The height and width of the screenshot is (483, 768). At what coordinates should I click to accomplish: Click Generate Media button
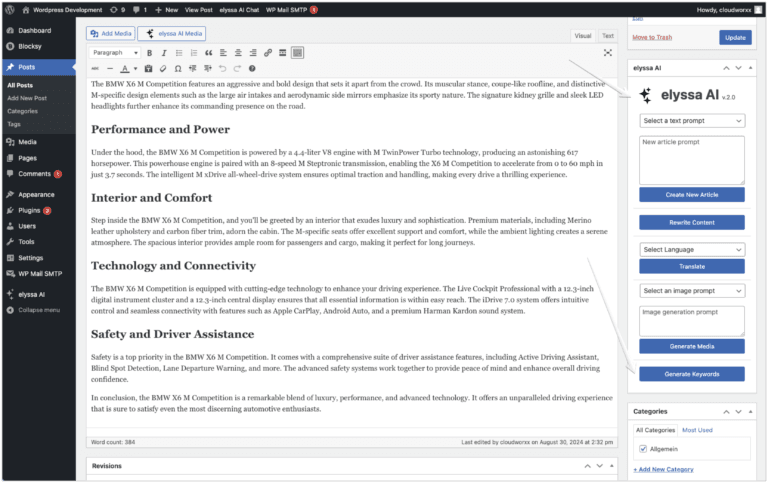pyautogui.click(x=692, y=346)
